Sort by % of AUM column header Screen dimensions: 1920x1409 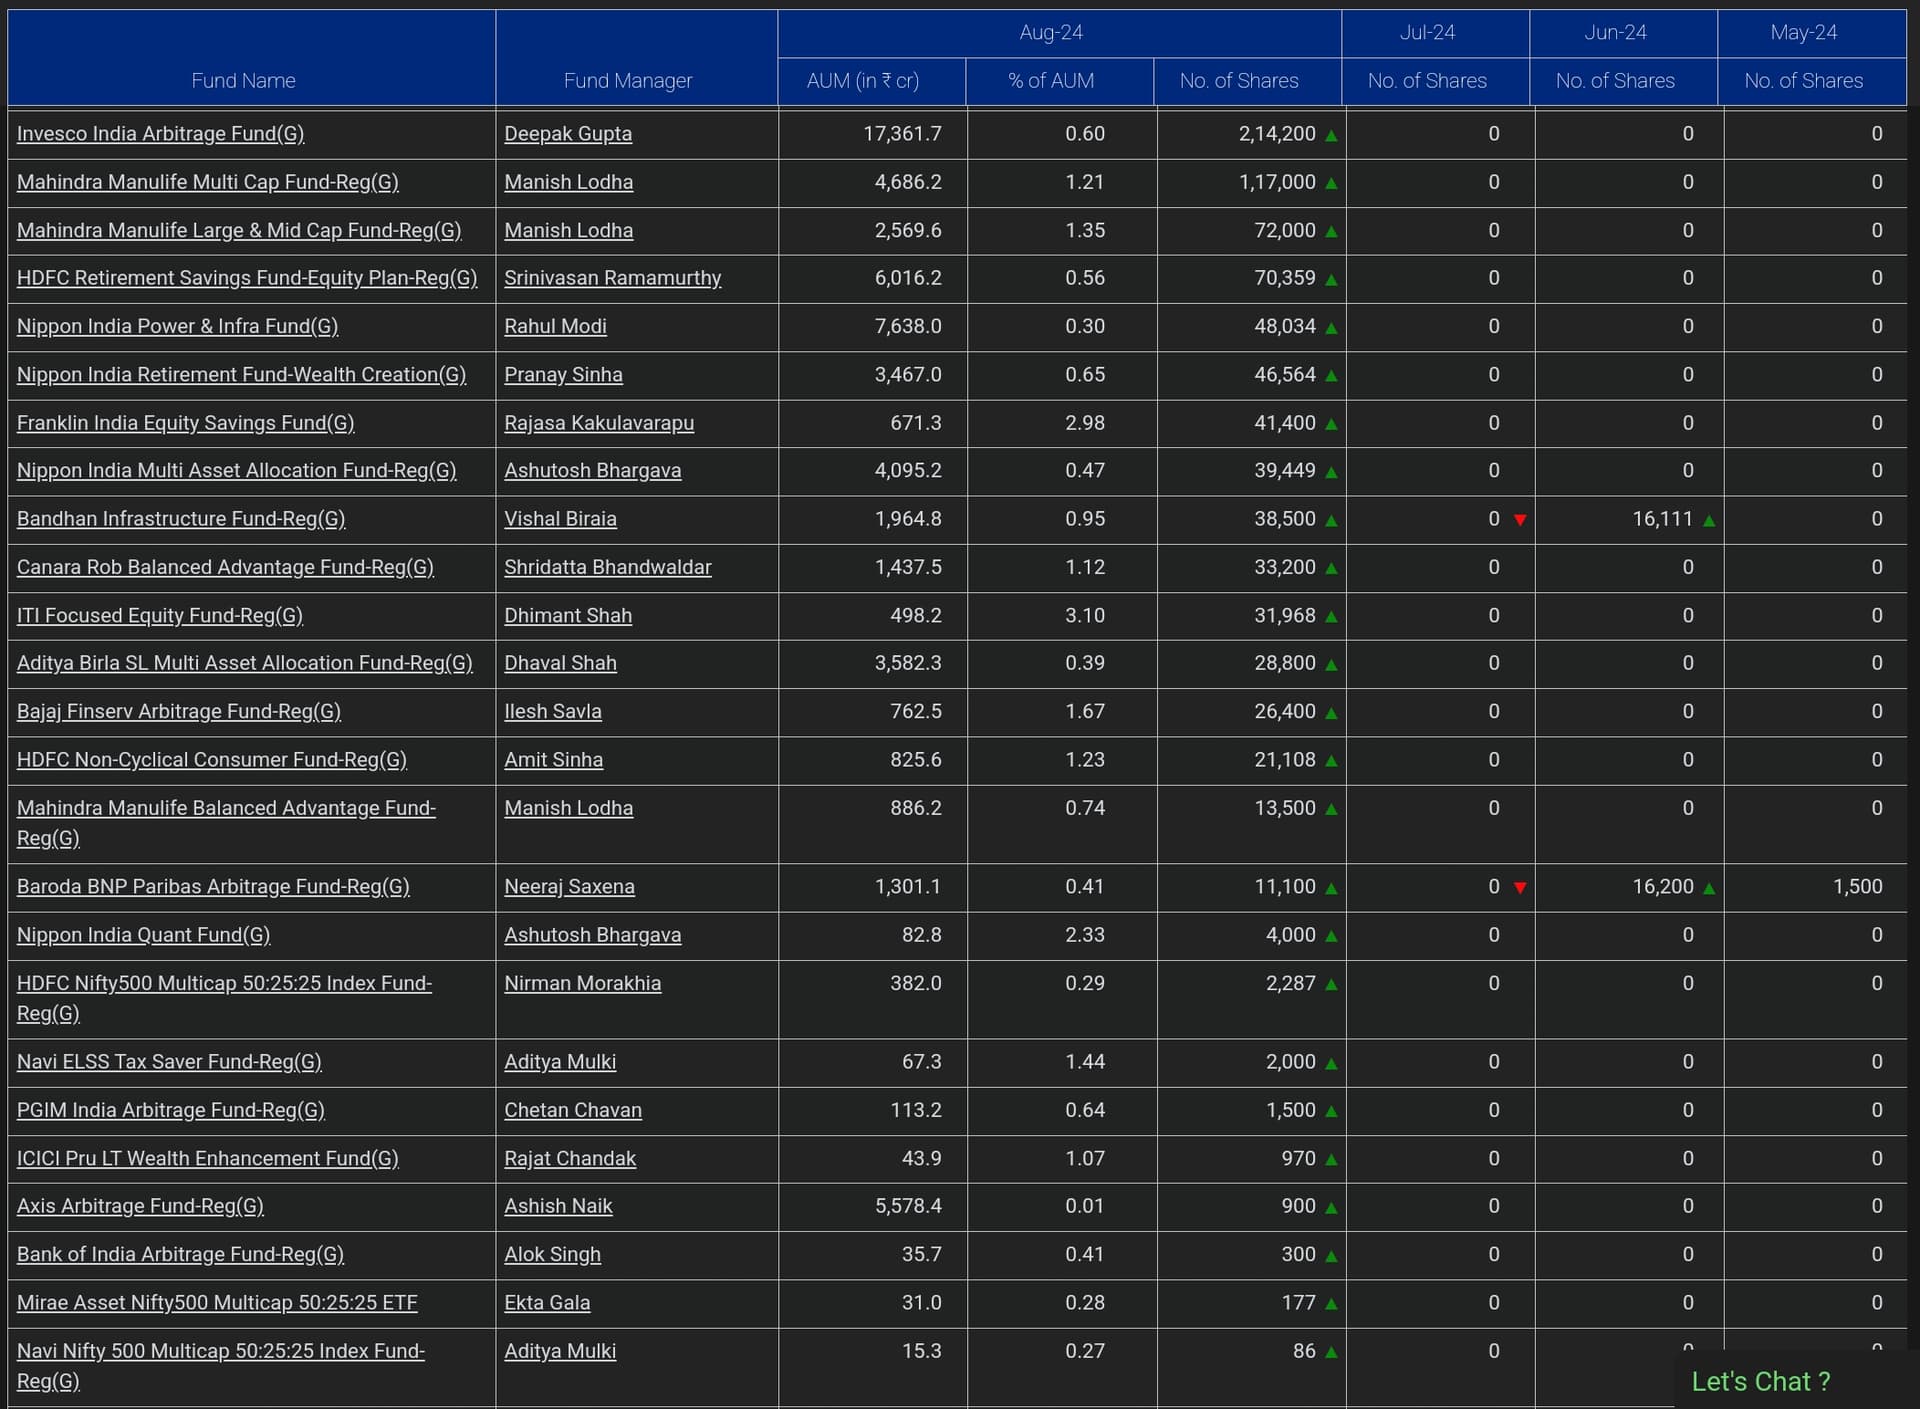pyautogui.click(x=1050, y=81)
